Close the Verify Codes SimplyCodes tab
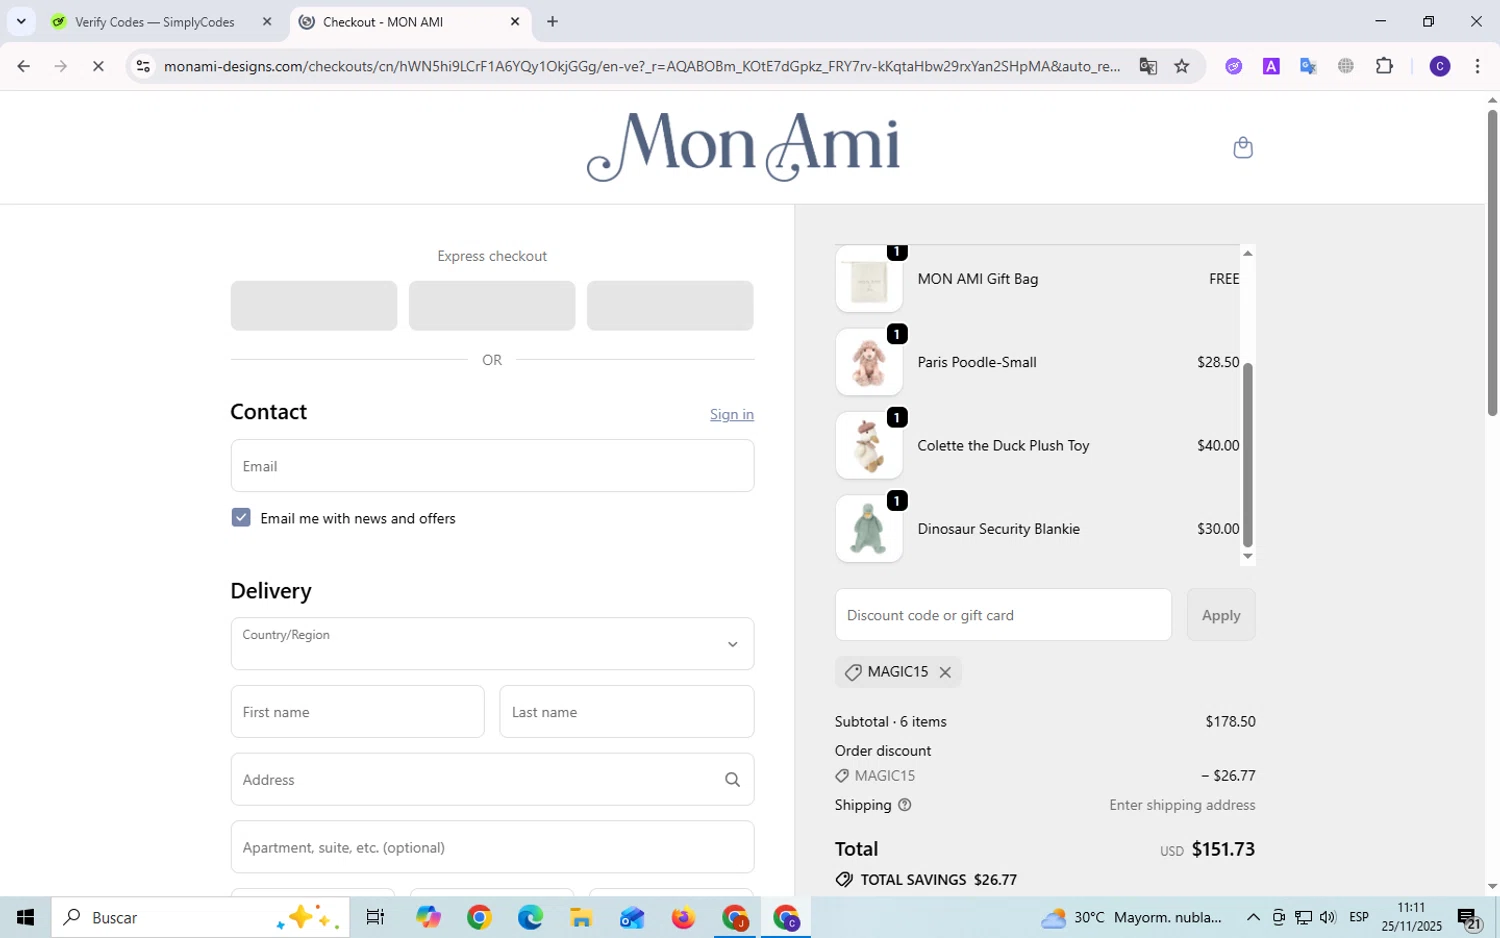 pos(267,21)
